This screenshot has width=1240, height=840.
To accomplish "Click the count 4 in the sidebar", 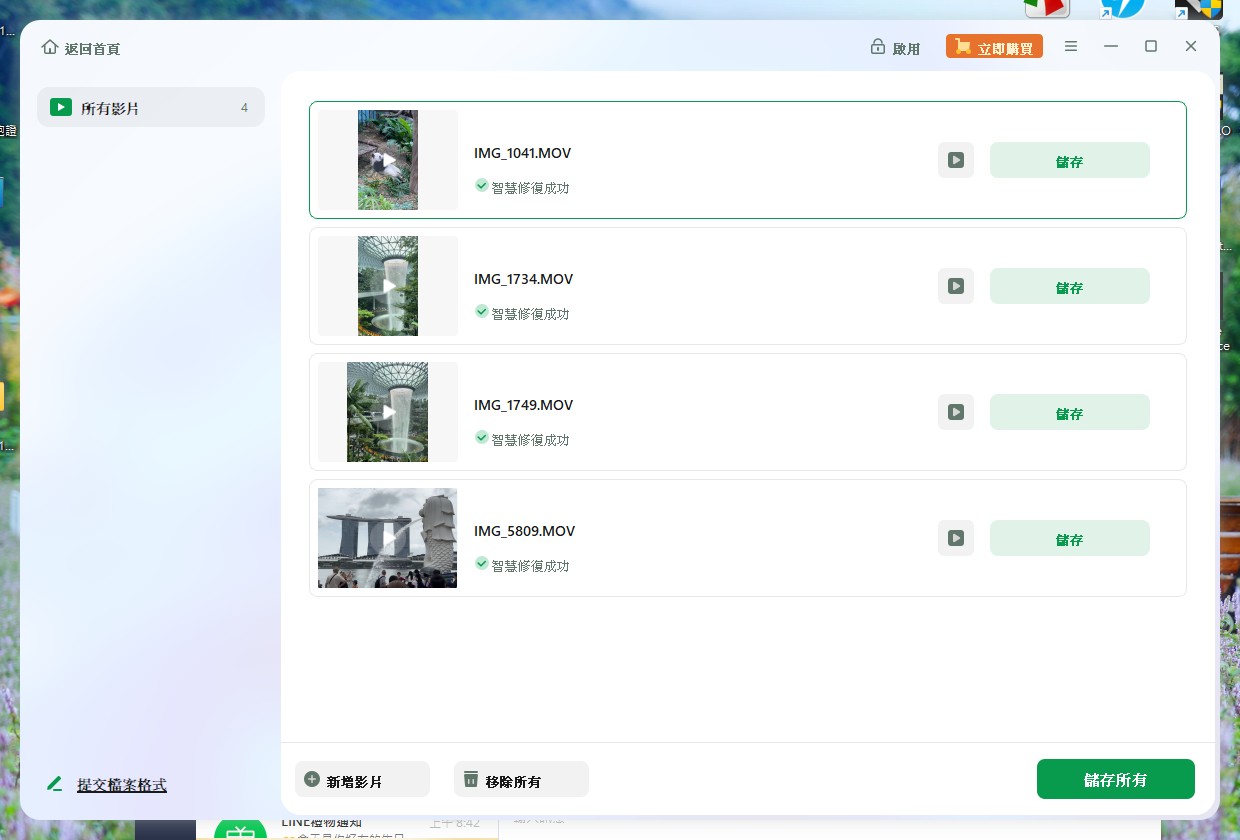I will coord(244,107).
